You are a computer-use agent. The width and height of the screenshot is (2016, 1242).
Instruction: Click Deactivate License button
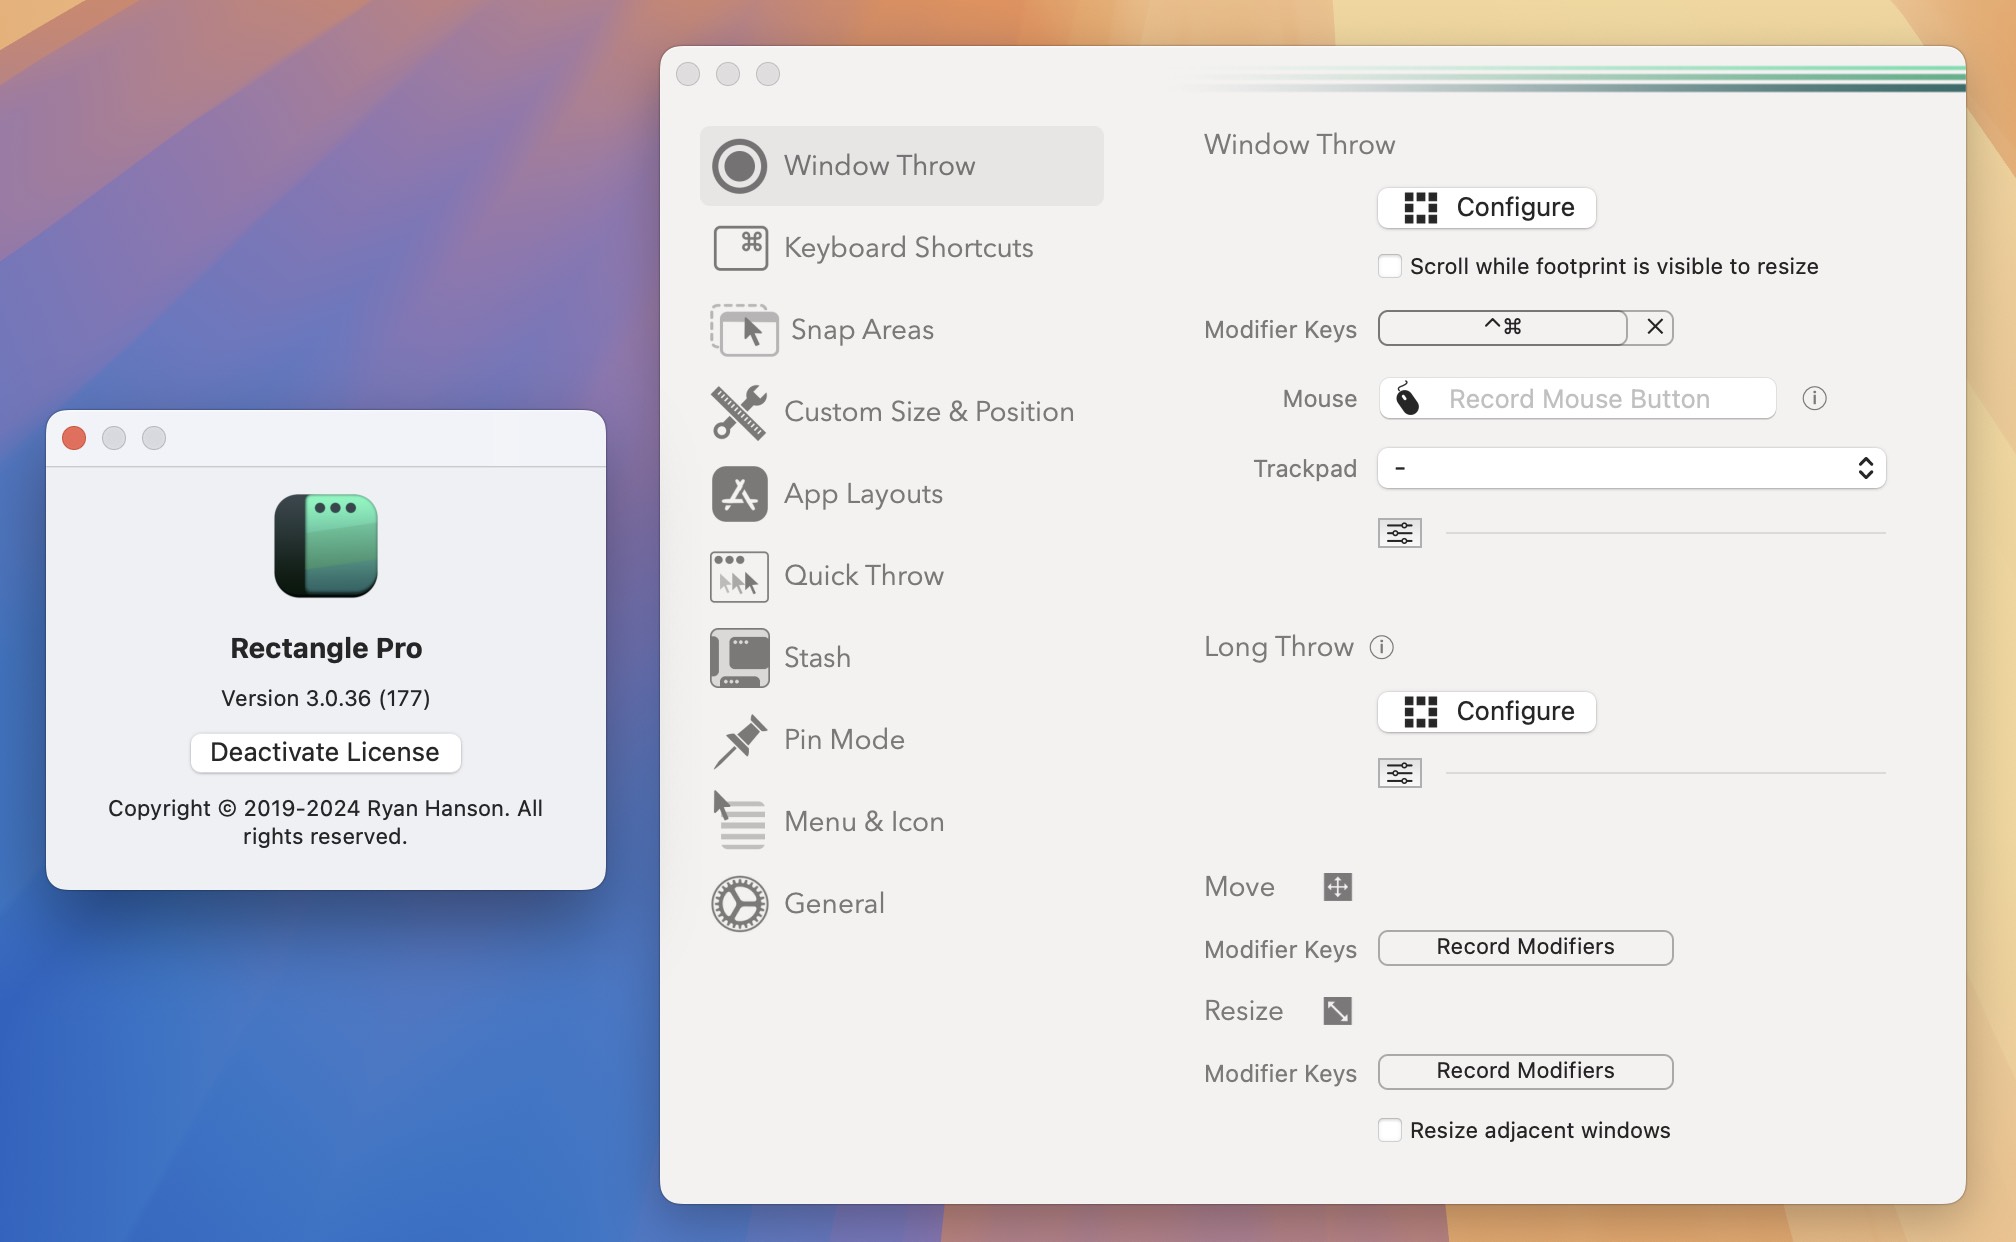[325, 752]
